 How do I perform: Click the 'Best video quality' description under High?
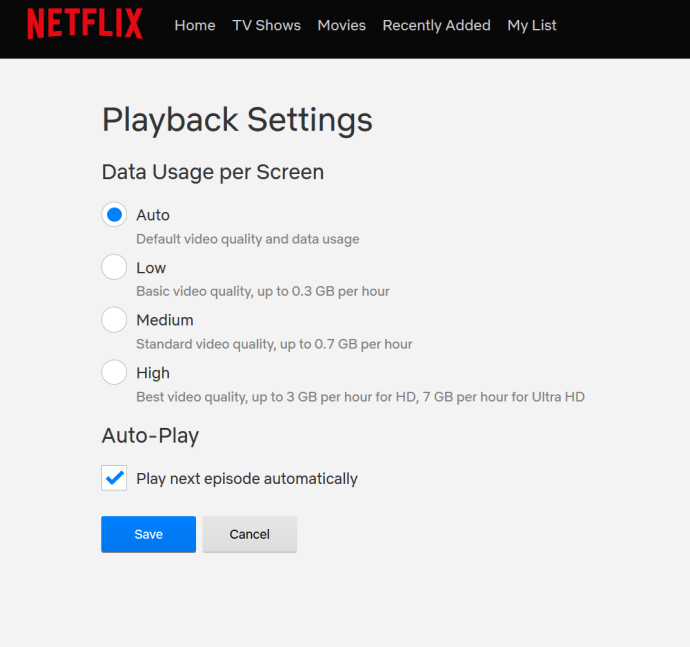[360, 397]
